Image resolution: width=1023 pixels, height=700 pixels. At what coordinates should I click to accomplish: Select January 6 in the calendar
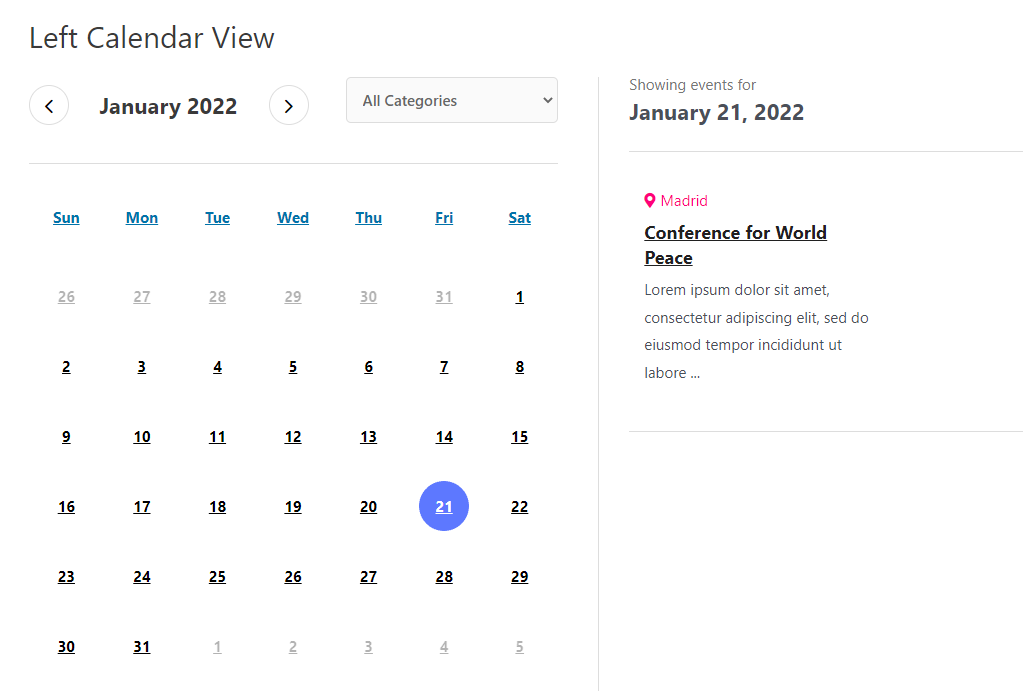click(x=369, y=367)
